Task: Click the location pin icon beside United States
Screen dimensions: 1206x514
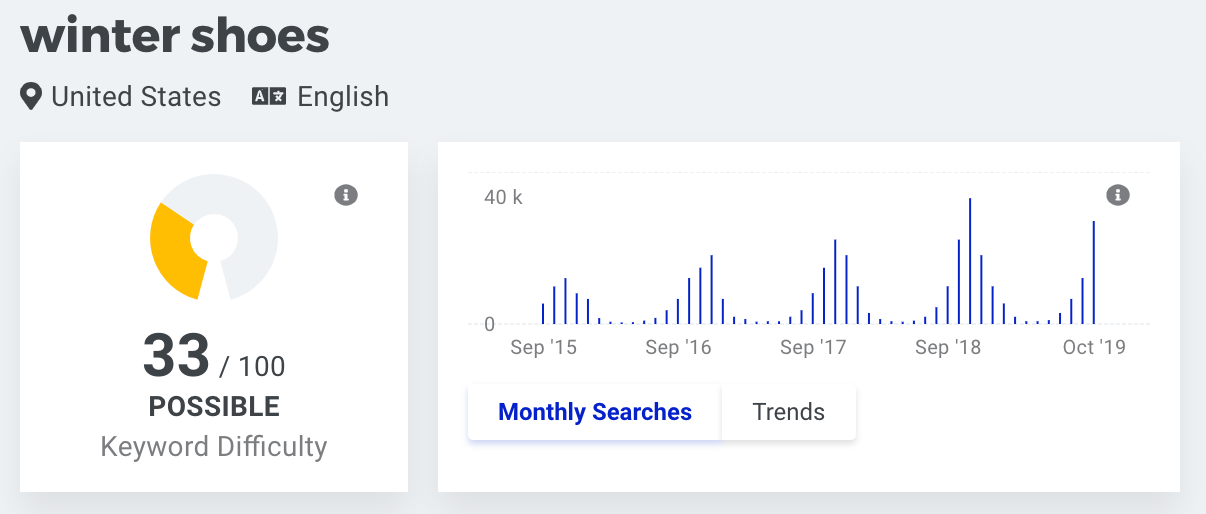Action: click(32, 97)
